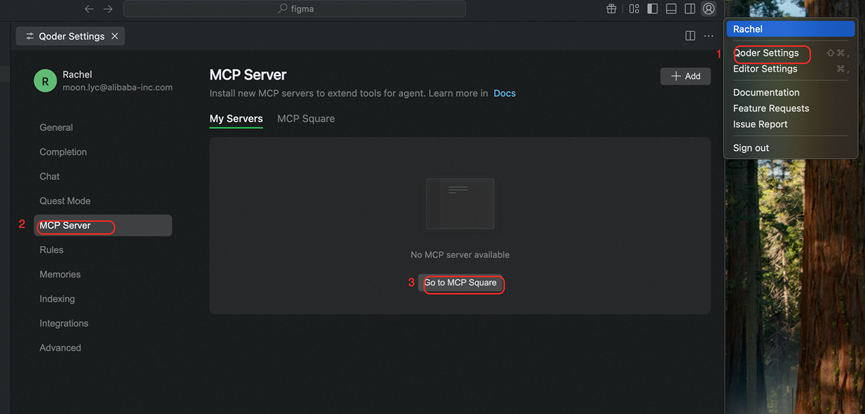The height and width of the screenshot is (414, 865).
Task: Switch to the MCP Square tab
Action: (x=306, y=119)
